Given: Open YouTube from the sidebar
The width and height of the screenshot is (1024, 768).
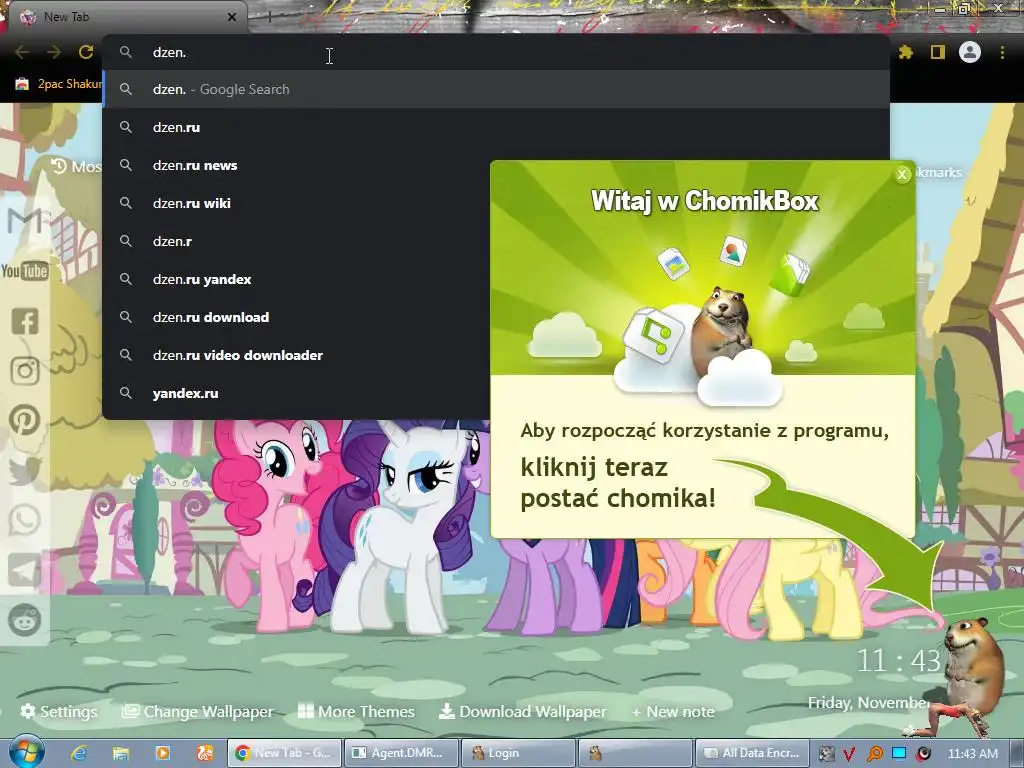Looking at the screenshot, I should tap(25, 270).
